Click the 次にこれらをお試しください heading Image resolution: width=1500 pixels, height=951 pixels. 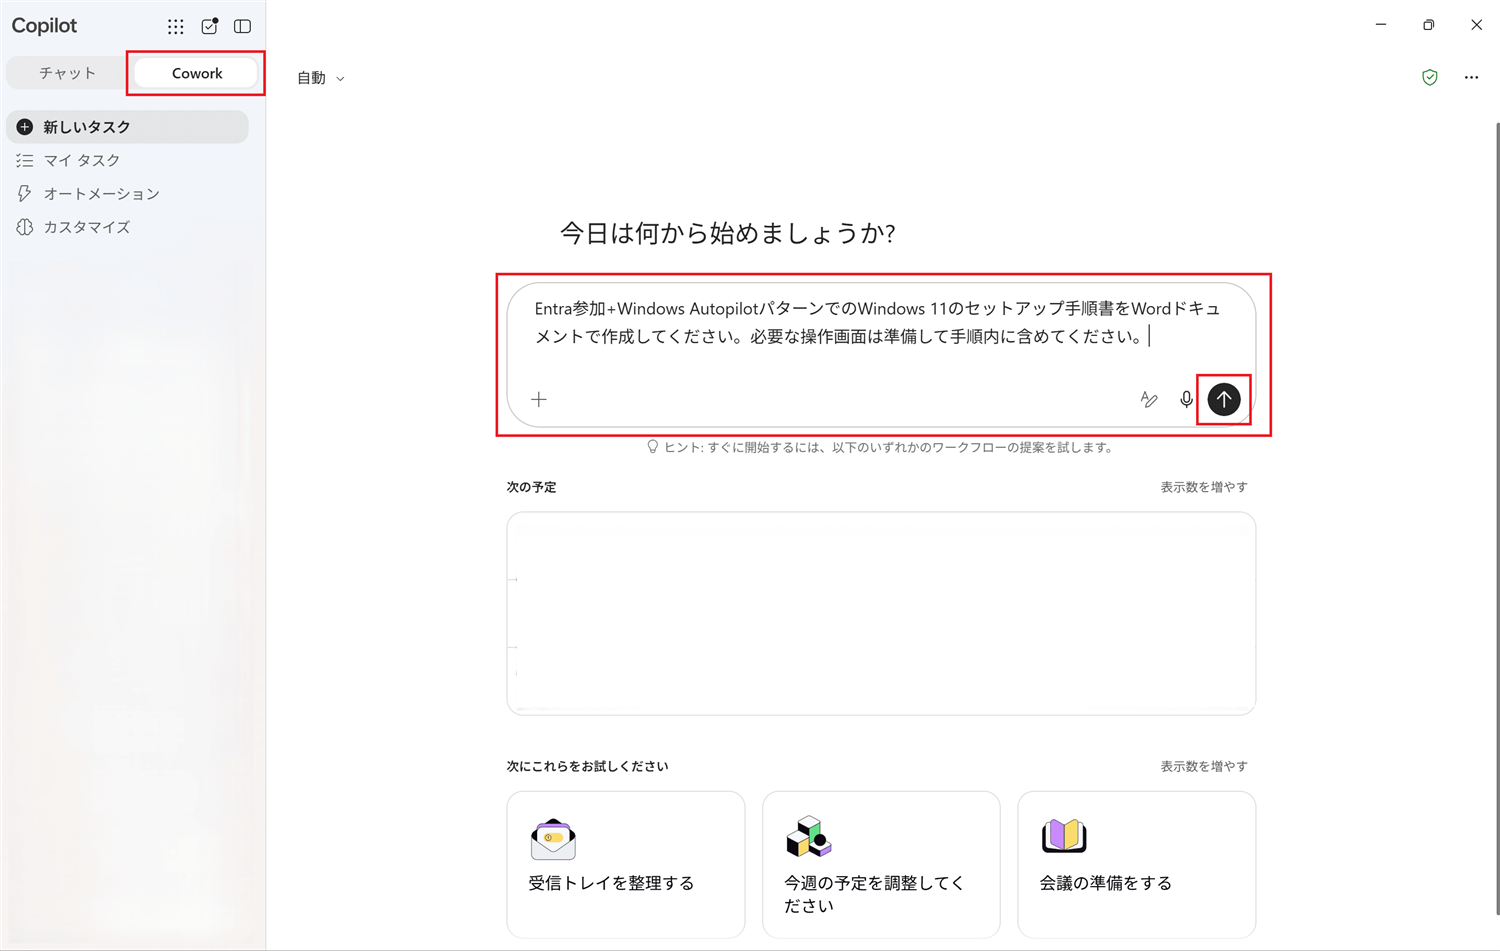pyautogui.click(x=587, y=766)
